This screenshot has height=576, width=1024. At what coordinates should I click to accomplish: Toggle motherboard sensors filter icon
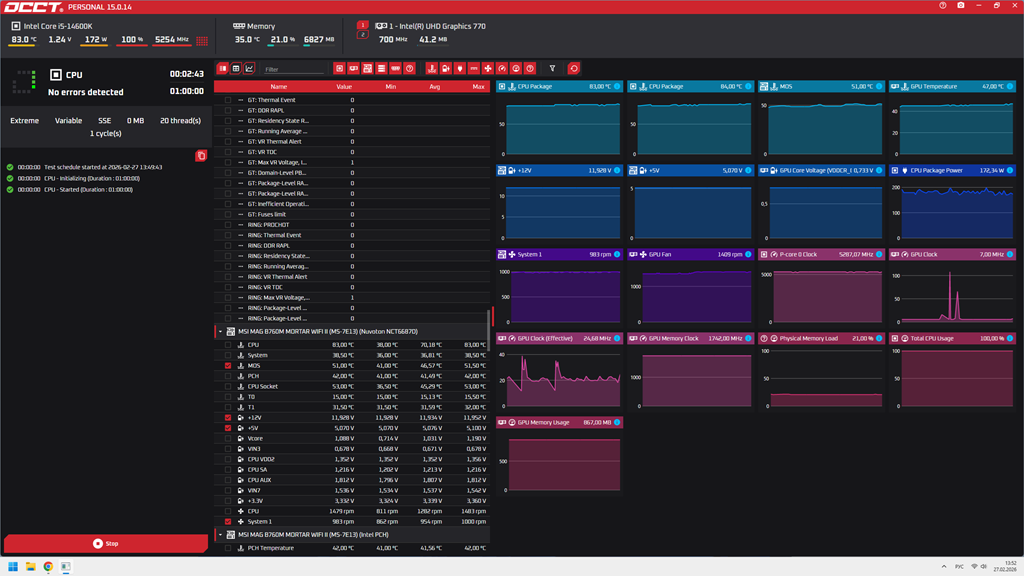(368, 69)
